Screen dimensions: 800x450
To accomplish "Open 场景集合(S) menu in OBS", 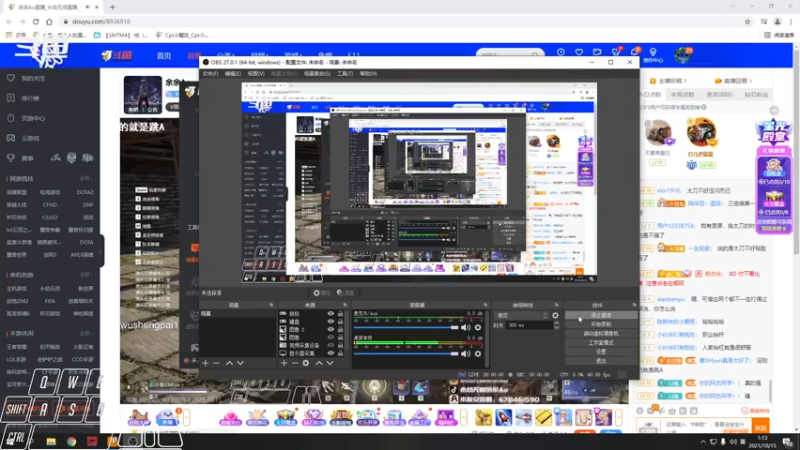I will (317, 74).
